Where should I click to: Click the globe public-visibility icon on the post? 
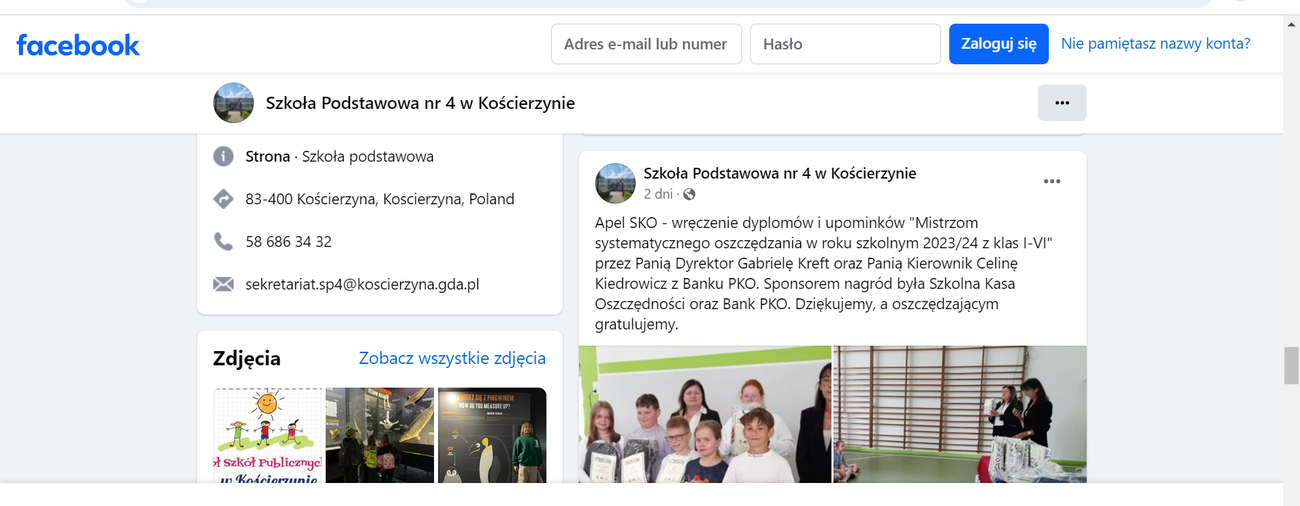click(x=689, y=194)
